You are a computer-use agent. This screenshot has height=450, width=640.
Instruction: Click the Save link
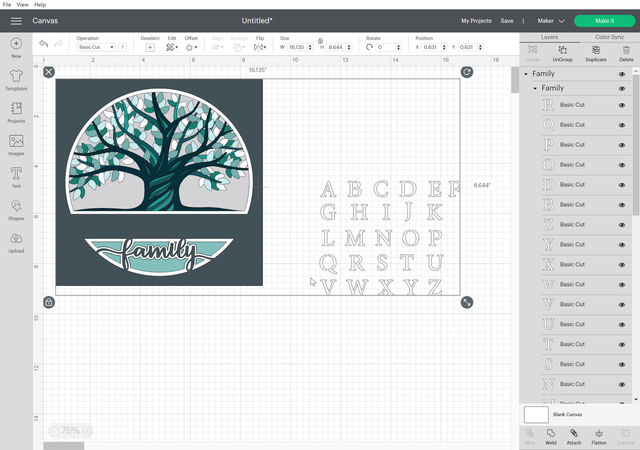pos(507,21)
